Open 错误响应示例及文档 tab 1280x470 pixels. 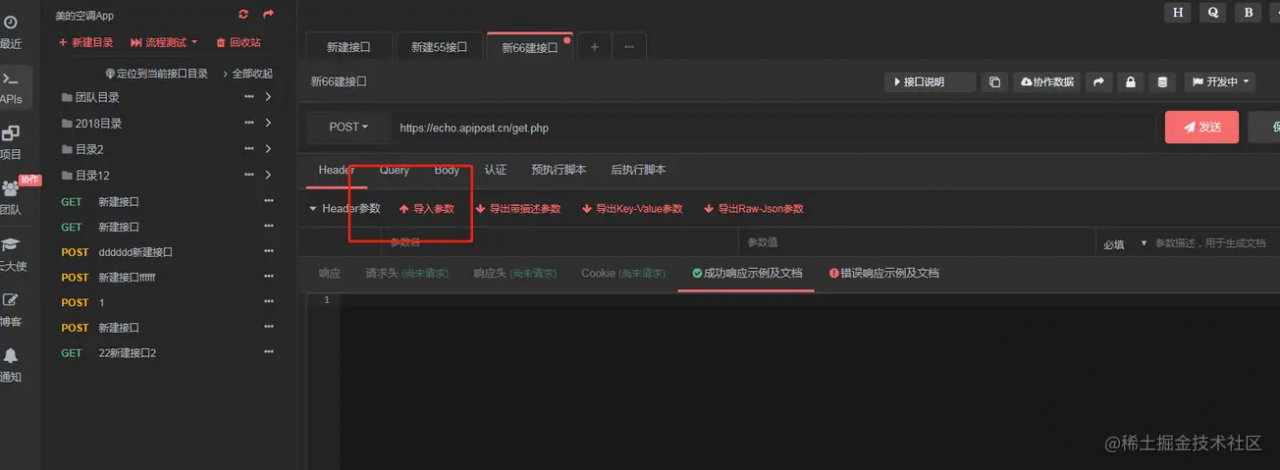click(x=884, y=273)
